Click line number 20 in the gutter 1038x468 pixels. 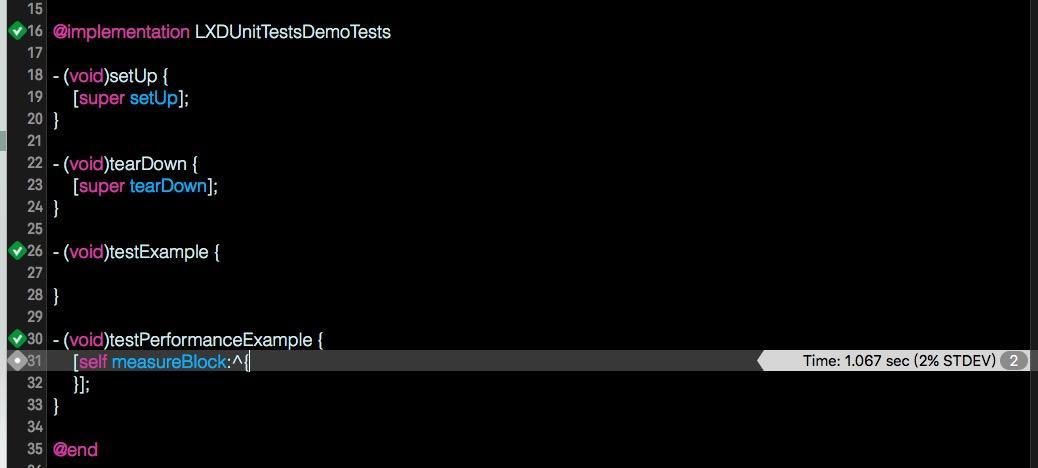click(35, 119)
